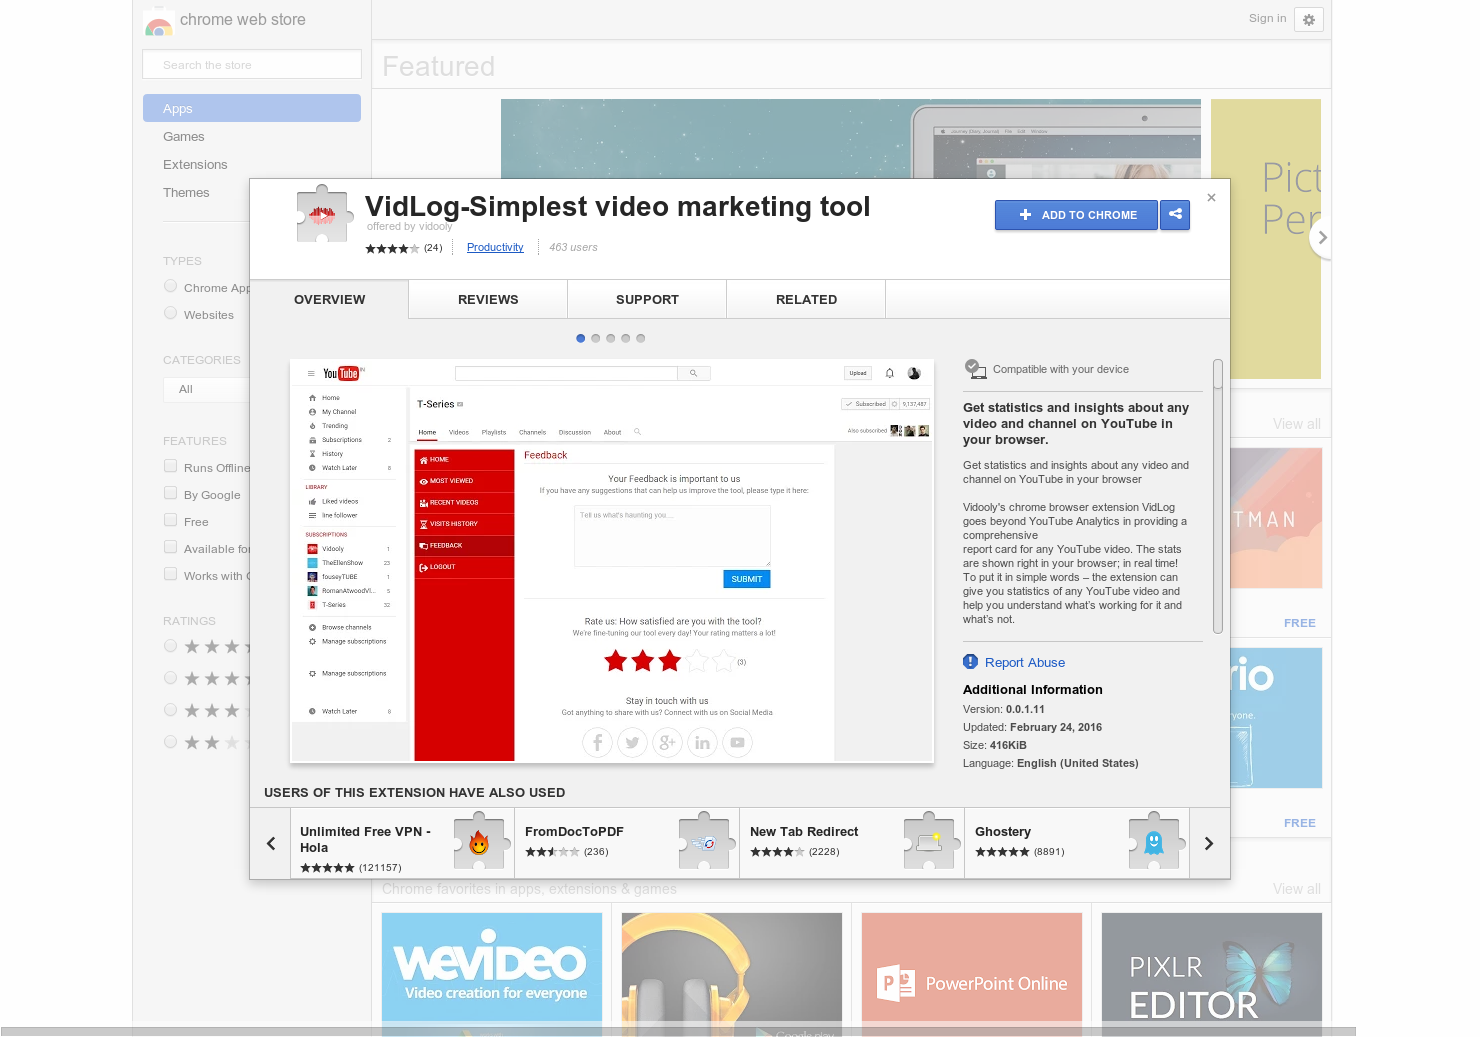Select the Ghostery ghost icon
The height and width of the screenshot is (1037, 1480).
(x=1154, y=842)
